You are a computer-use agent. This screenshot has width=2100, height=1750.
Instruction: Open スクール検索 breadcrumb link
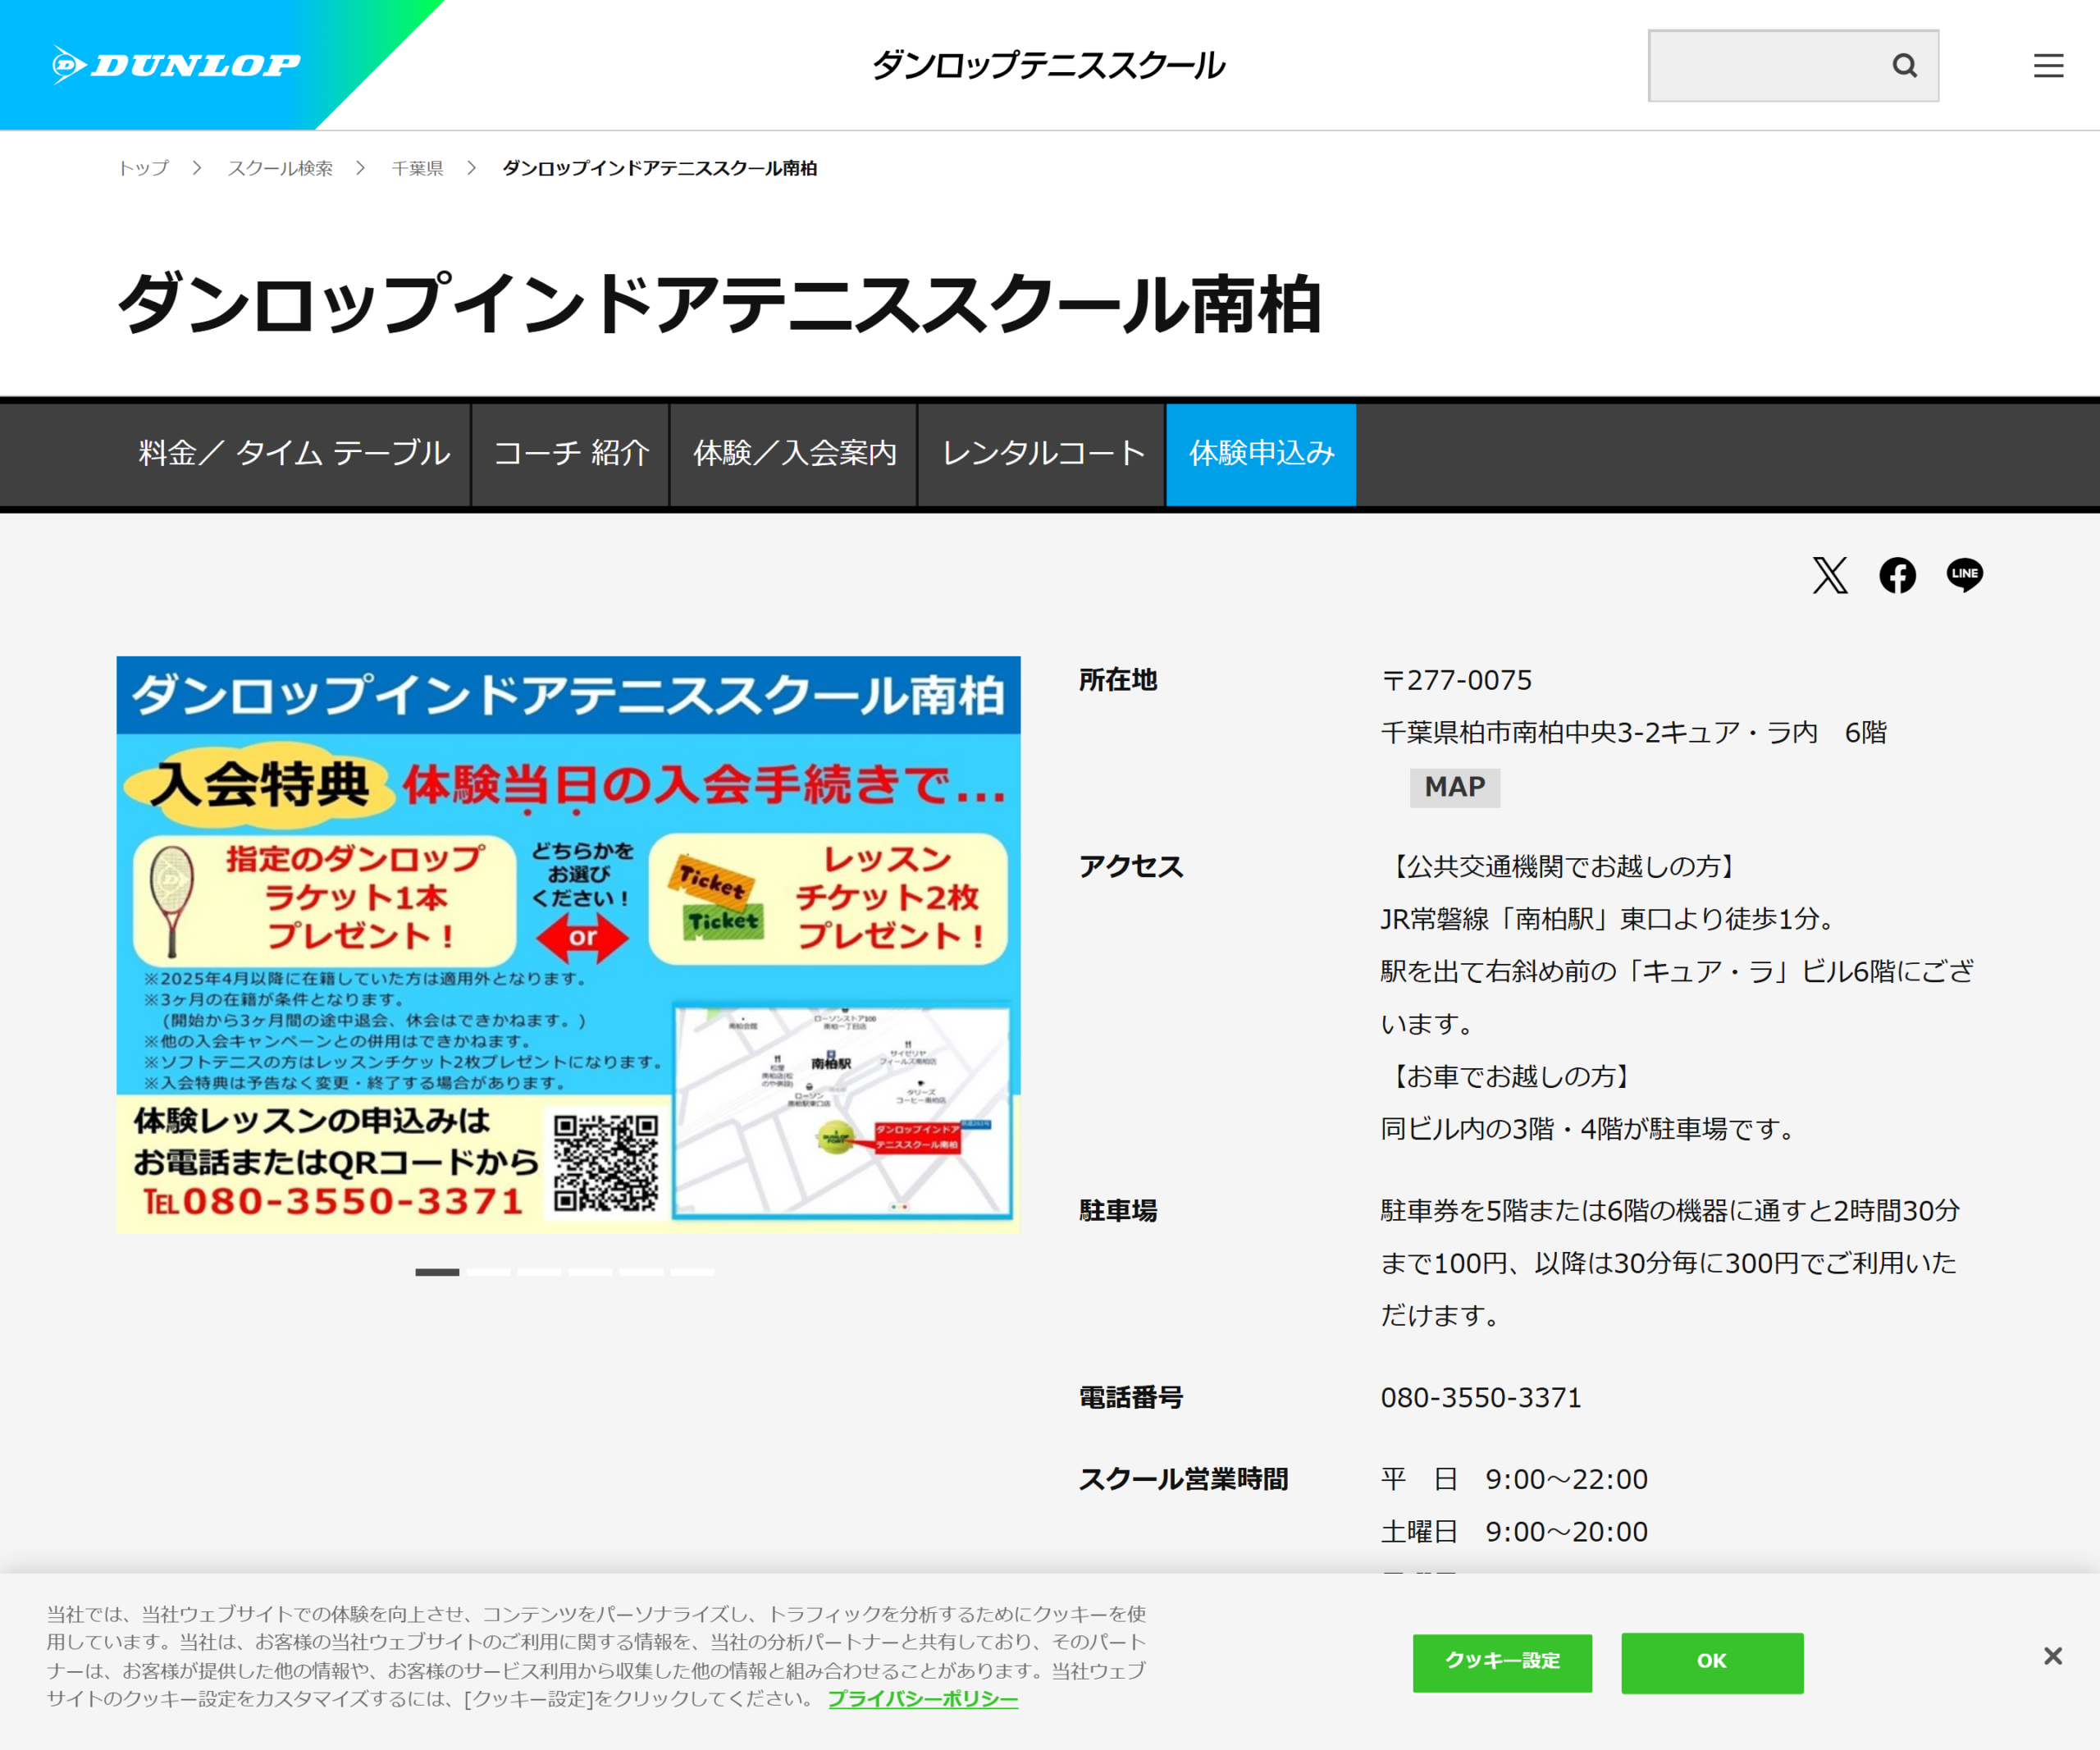point(280,168)
